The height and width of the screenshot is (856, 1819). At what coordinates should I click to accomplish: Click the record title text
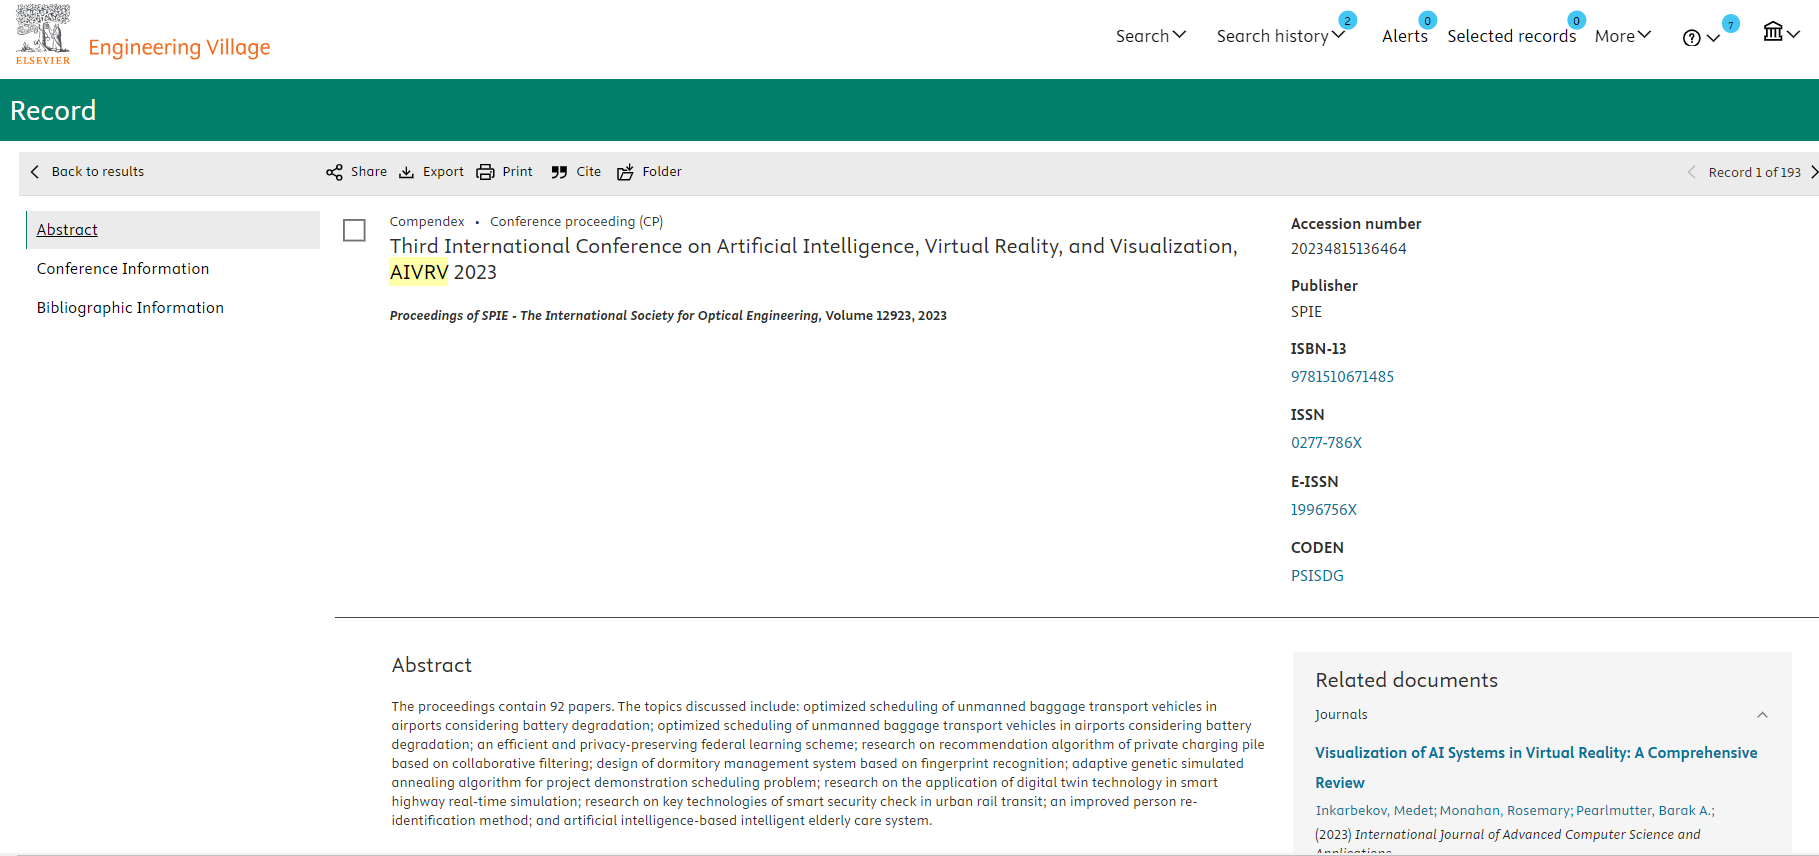813,259
